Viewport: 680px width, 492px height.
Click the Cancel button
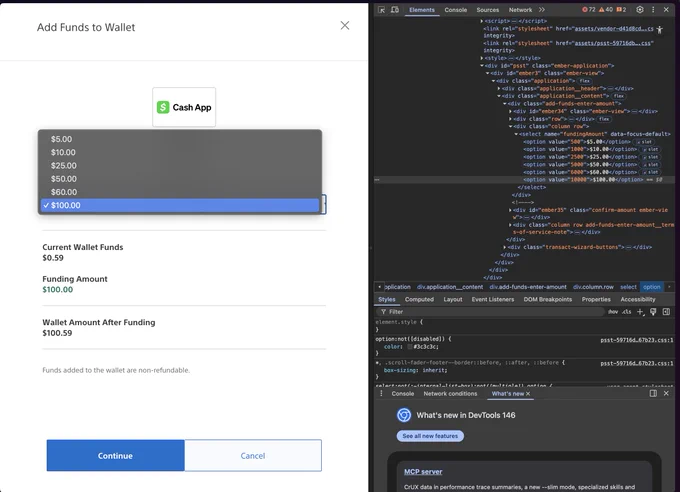tap(253, 456)
